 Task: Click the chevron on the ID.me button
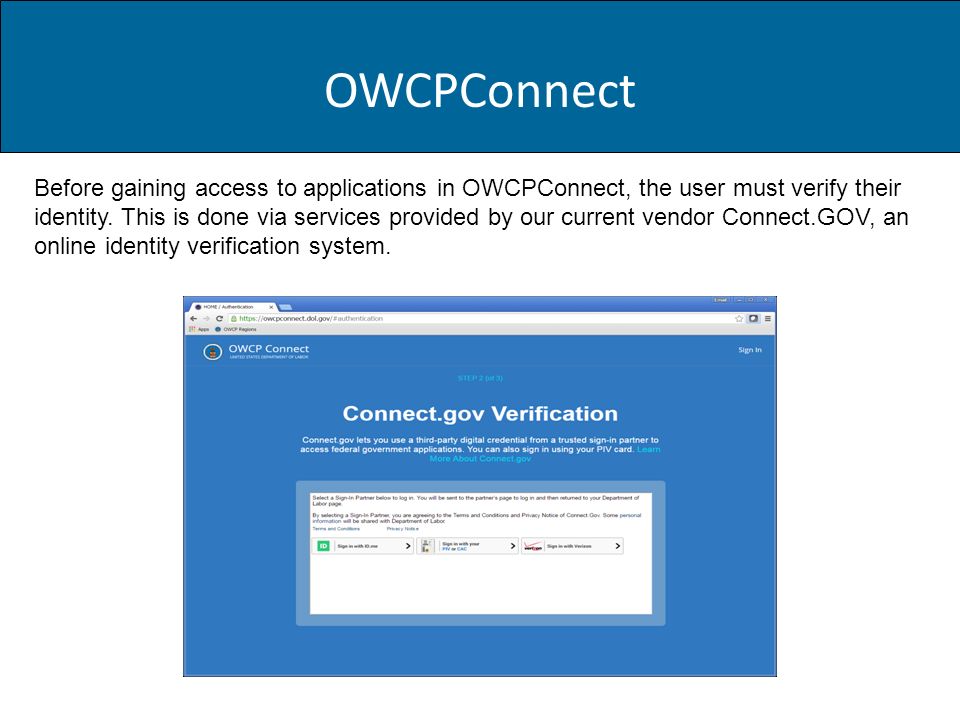coord(408,546)
